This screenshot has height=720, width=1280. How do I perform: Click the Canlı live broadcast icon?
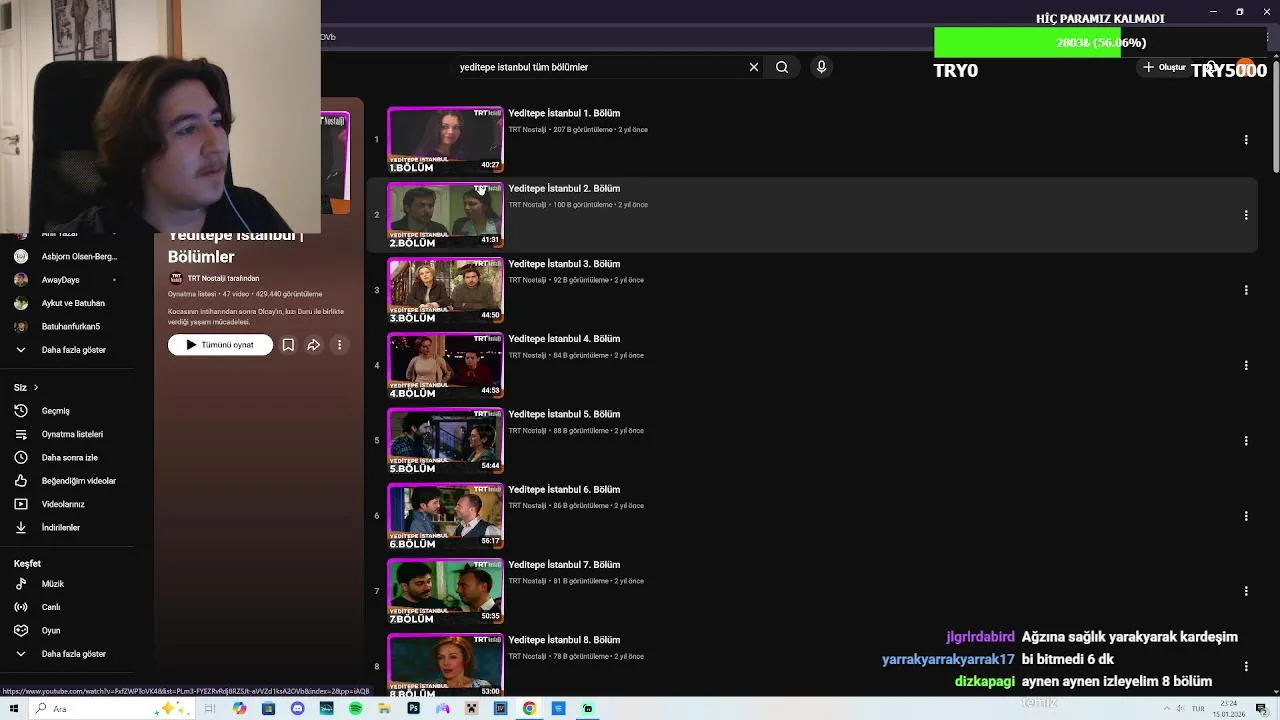(21, 607)
